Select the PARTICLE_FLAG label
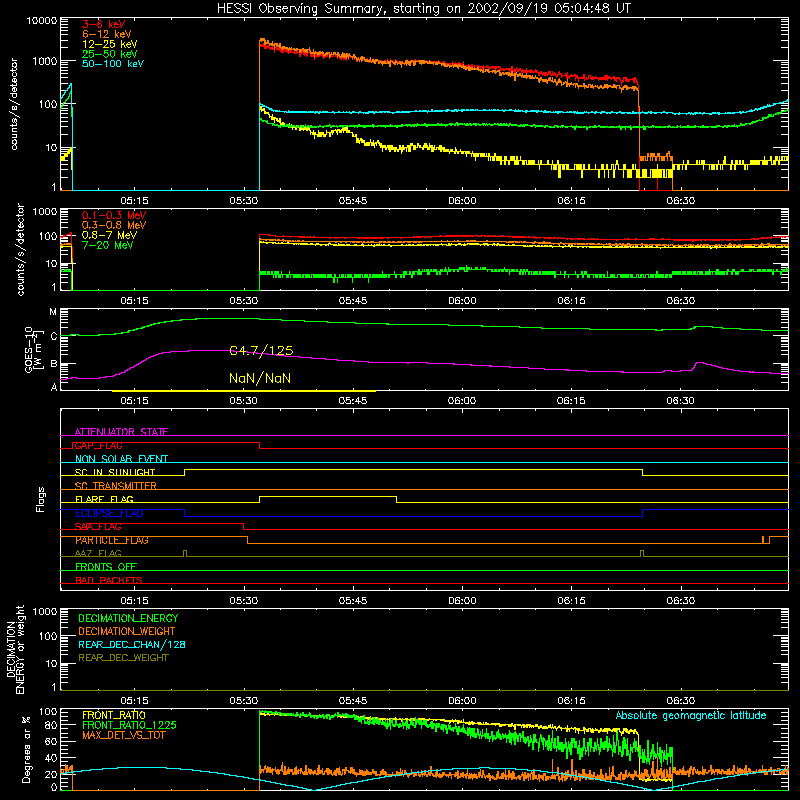800x800 pixels. (x=112, y=540)
